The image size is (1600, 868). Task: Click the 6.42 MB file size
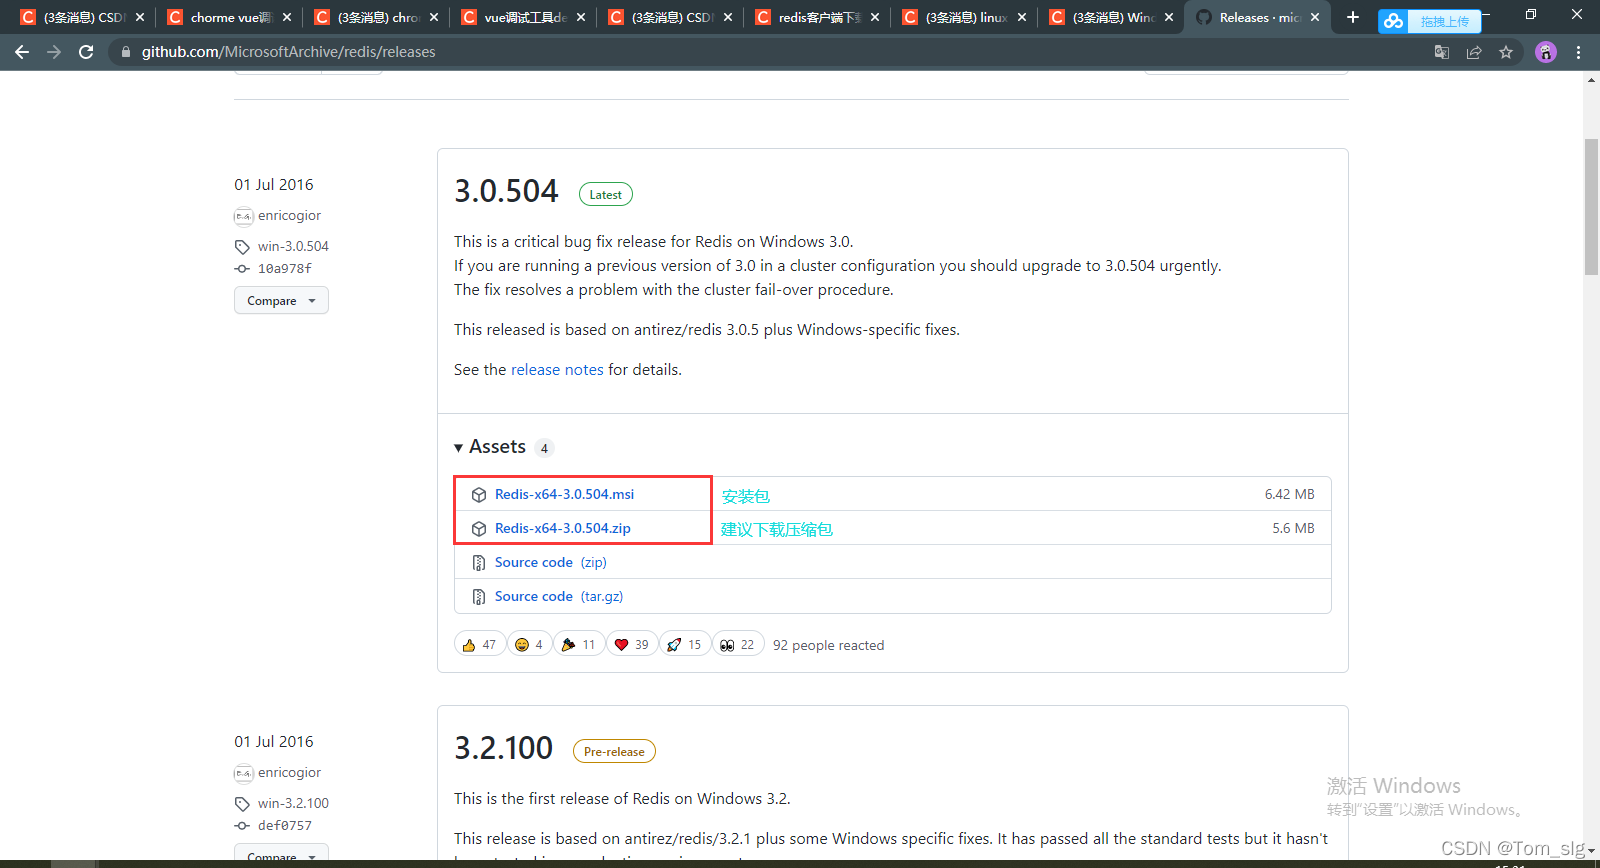[x=1289, y=494]
